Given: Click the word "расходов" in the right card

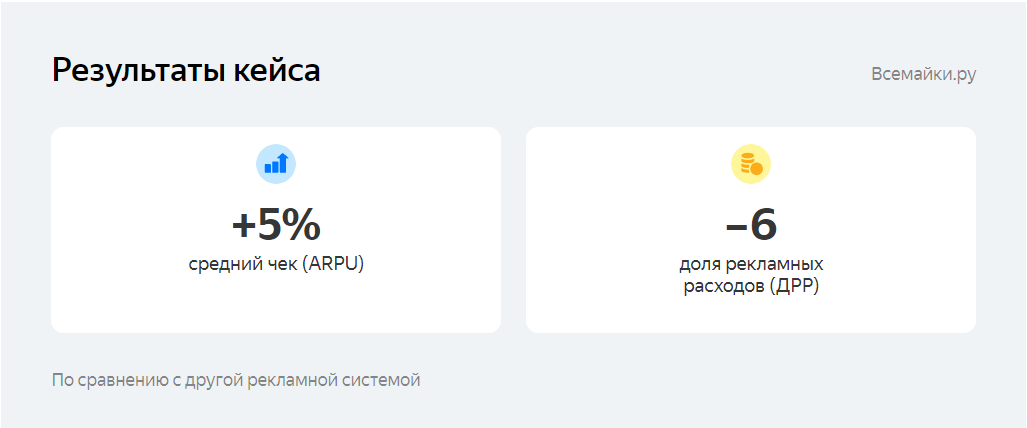Looking at the screenshot, I should coord(725,287).
